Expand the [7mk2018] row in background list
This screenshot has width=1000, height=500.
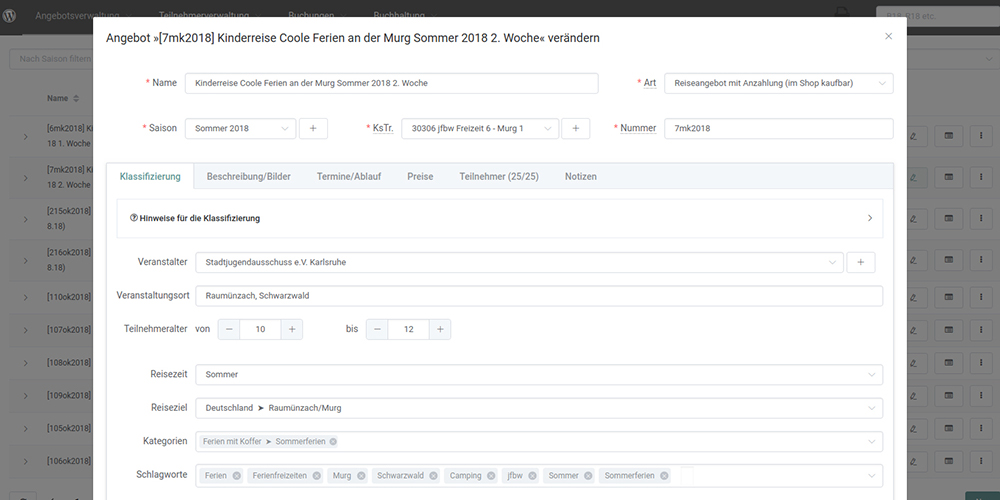[x=26, y=178]
